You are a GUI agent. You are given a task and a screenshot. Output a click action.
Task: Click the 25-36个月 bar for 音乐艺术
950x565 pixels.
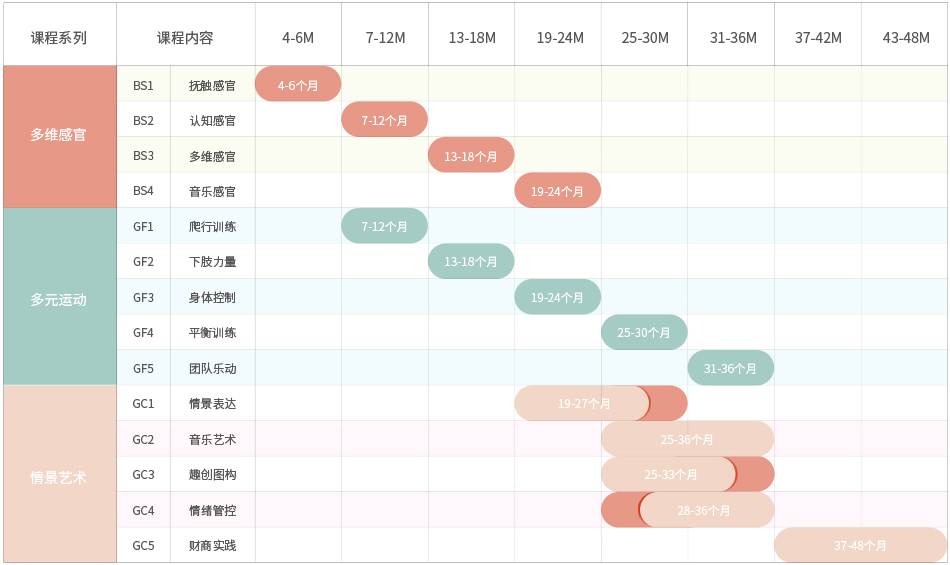687,439
